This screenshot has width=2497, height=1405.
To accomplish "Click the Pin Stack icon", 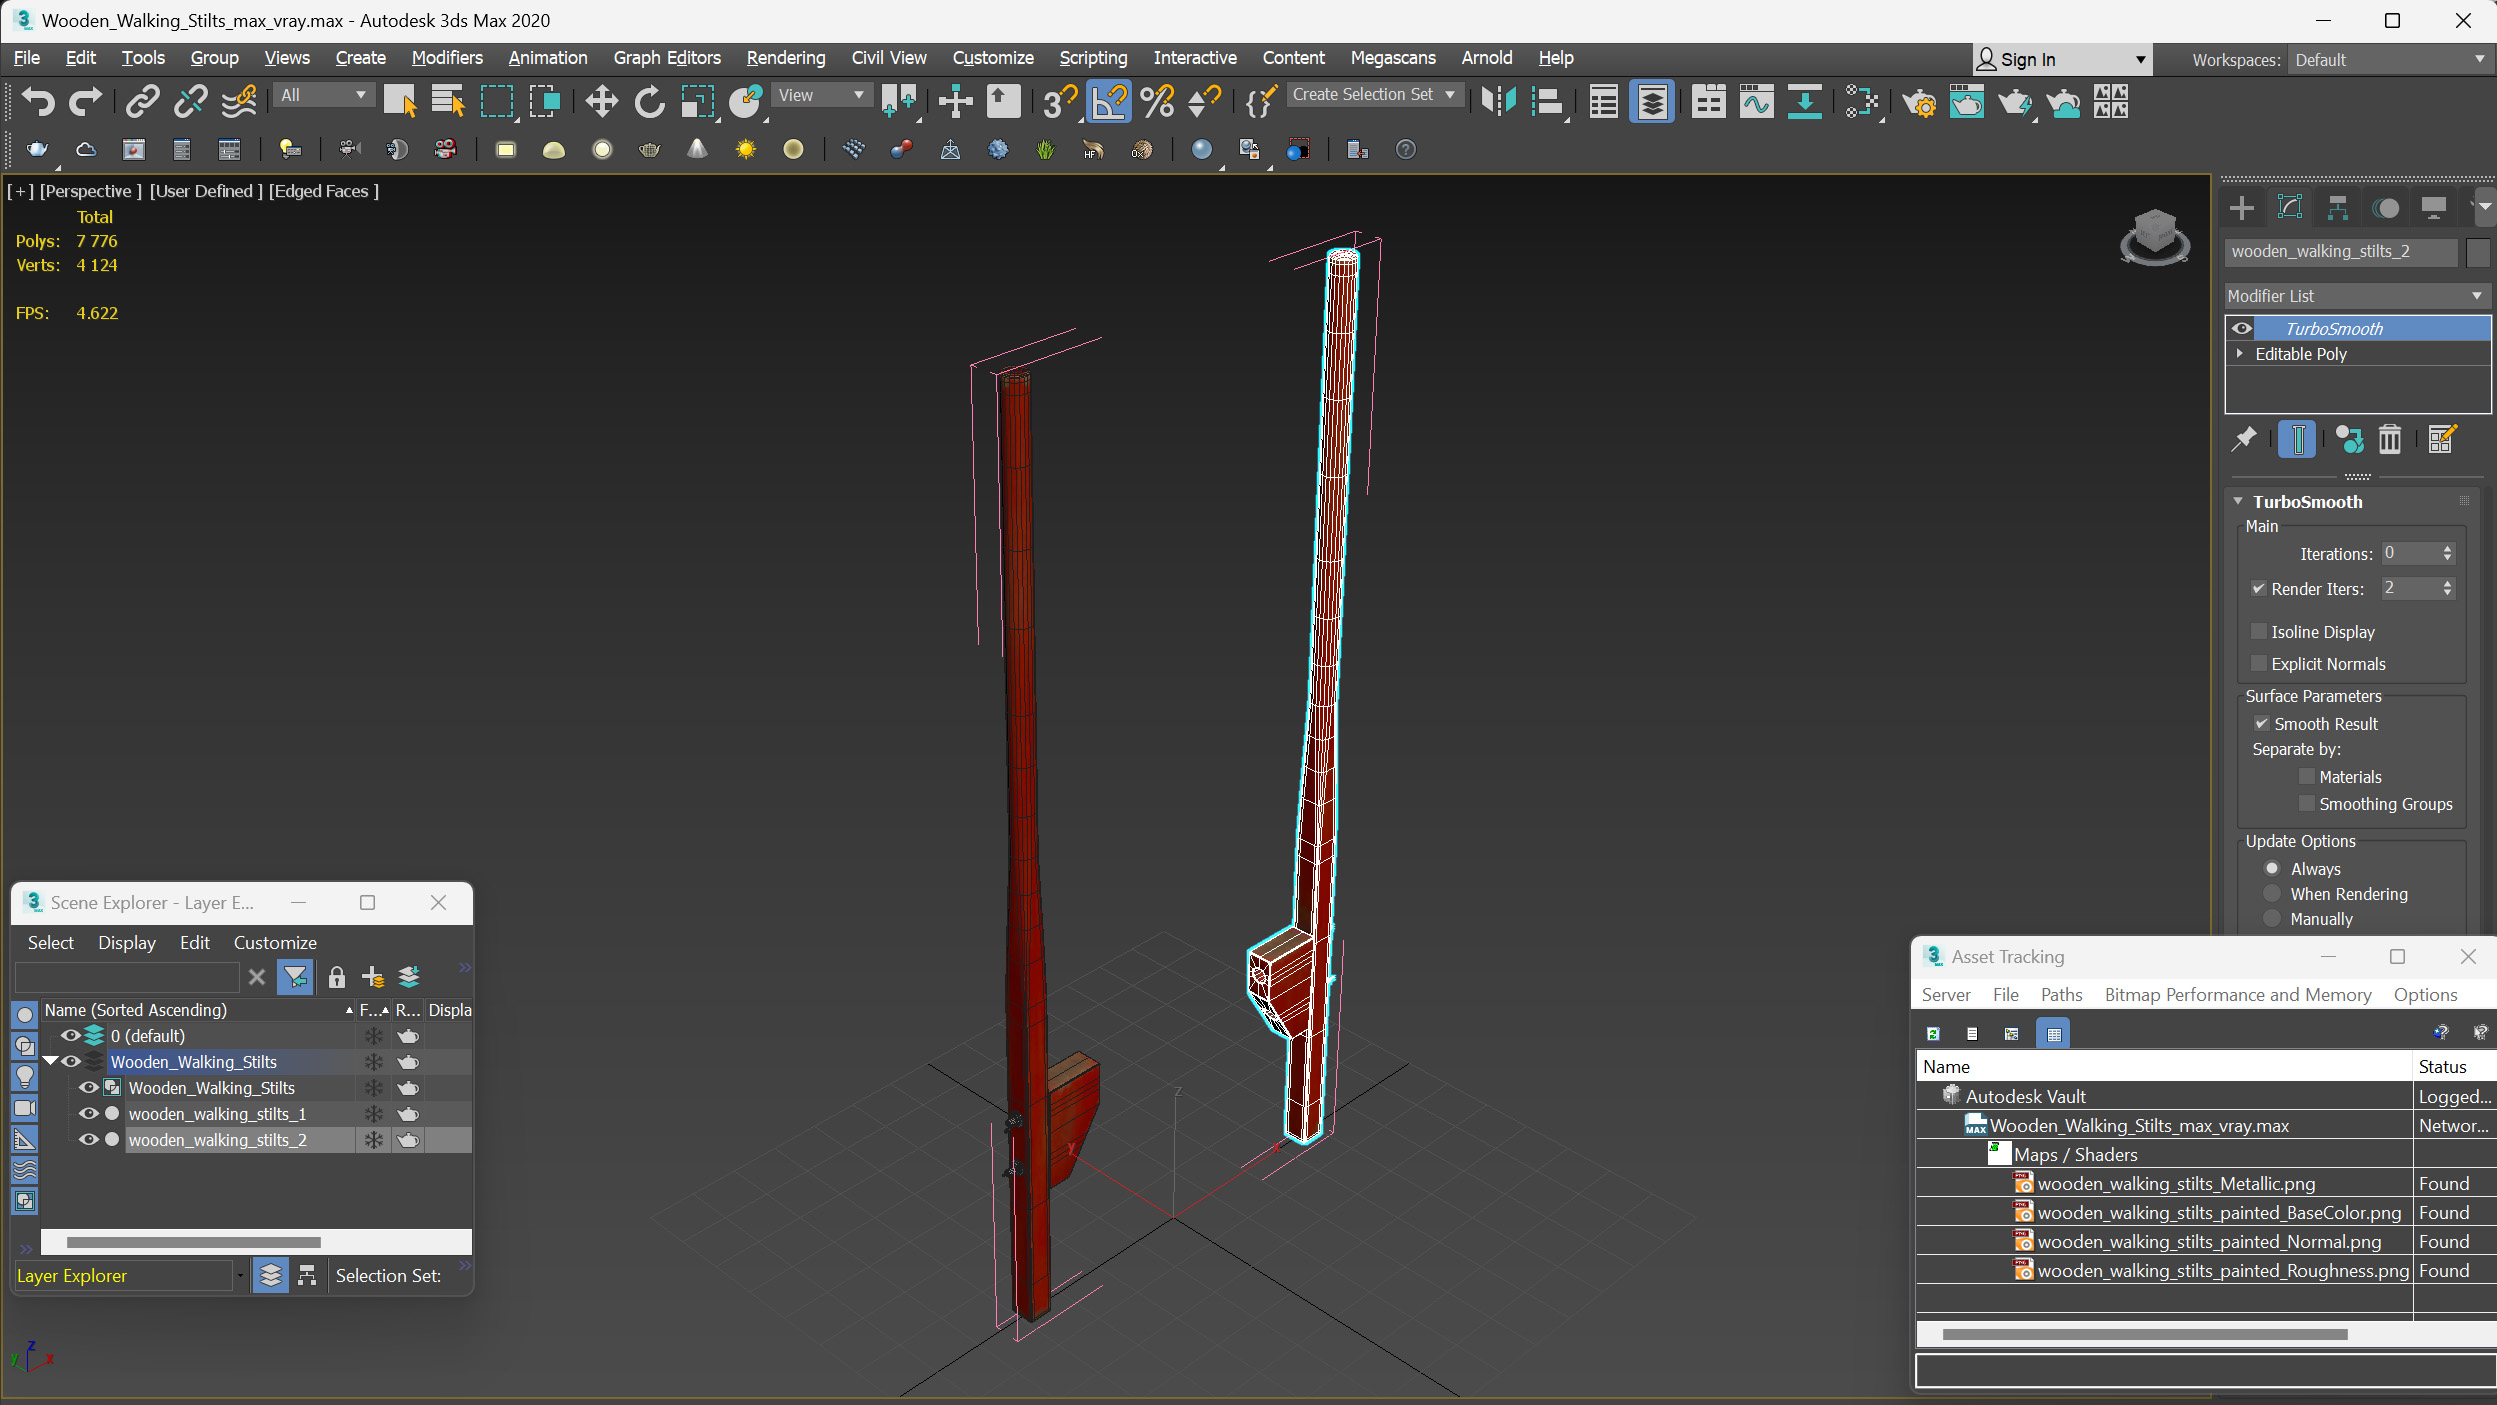I will (2244, 439).
